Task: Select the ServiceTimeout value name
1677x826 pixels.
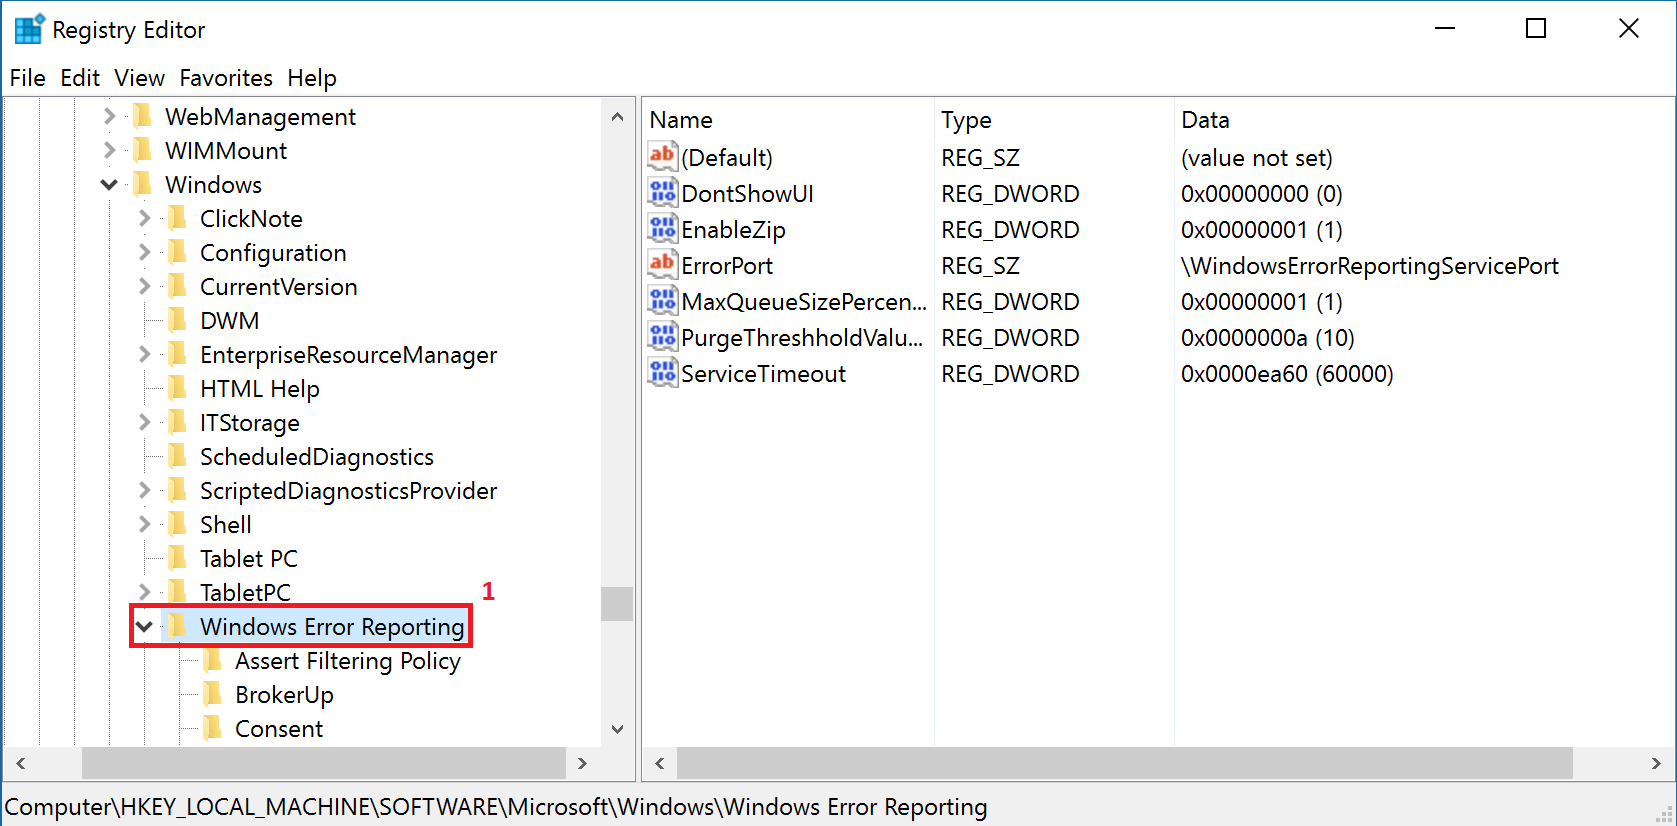Action: coord(763,373)
